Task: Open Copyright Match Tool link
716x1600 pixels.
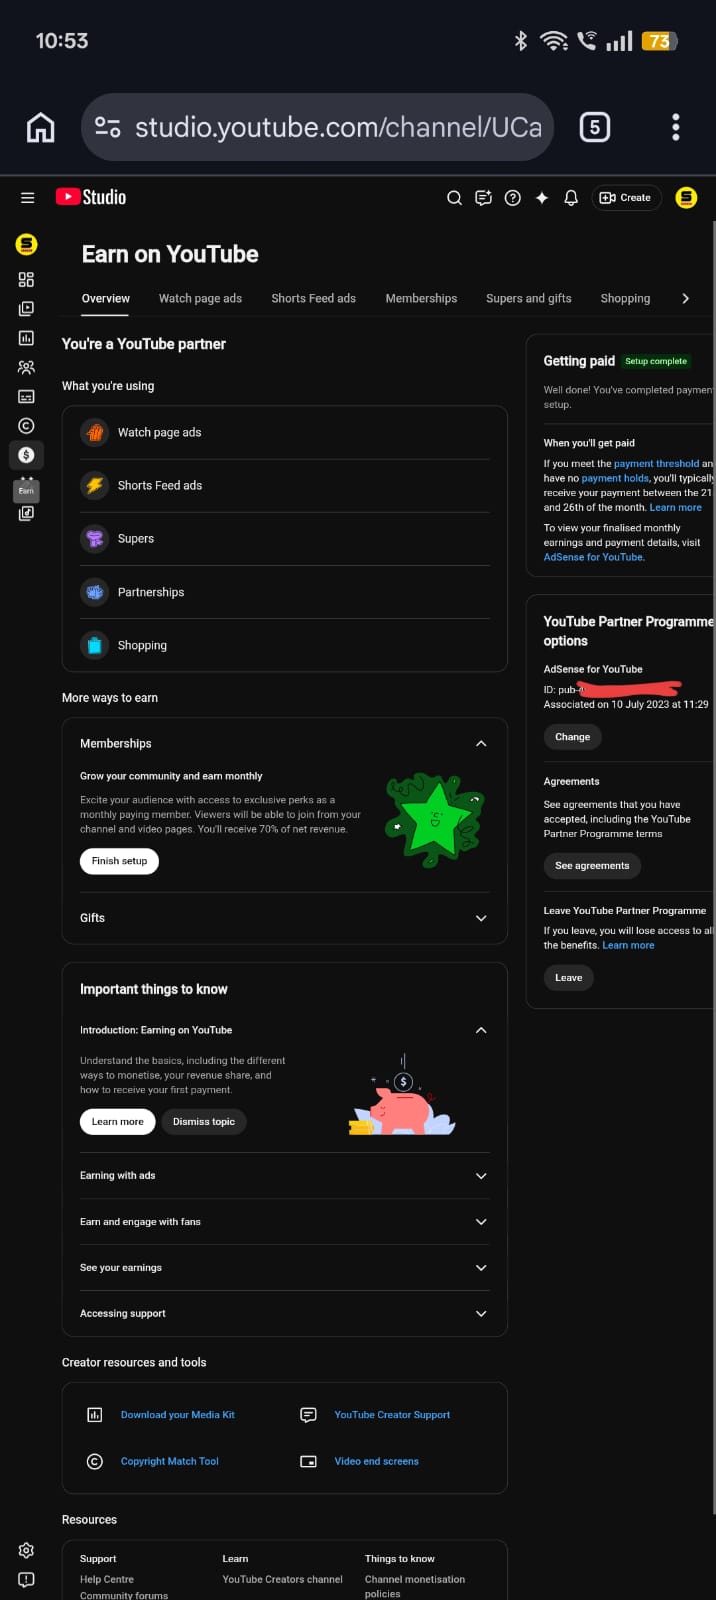Action: [x=170, y=1462]
